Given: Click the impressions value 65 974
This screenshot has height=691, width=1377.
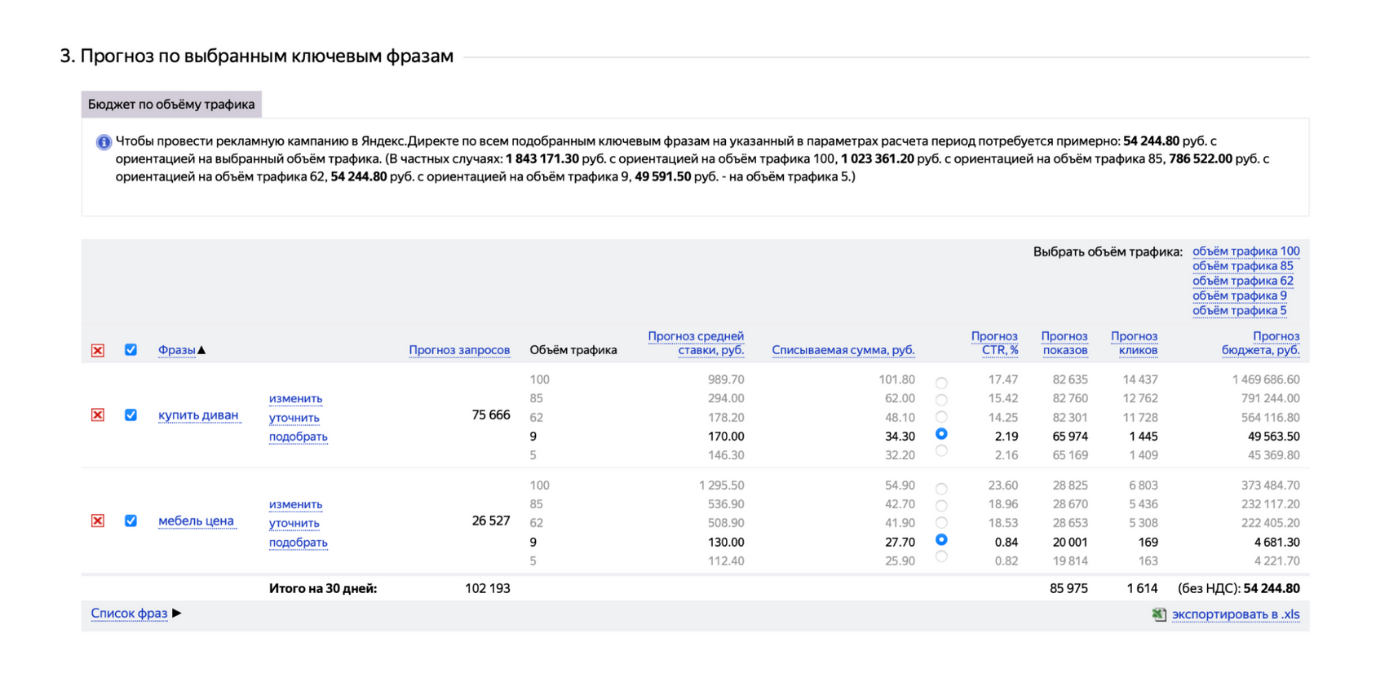Looking at the screenshot, I should (x=1070, y=436).
